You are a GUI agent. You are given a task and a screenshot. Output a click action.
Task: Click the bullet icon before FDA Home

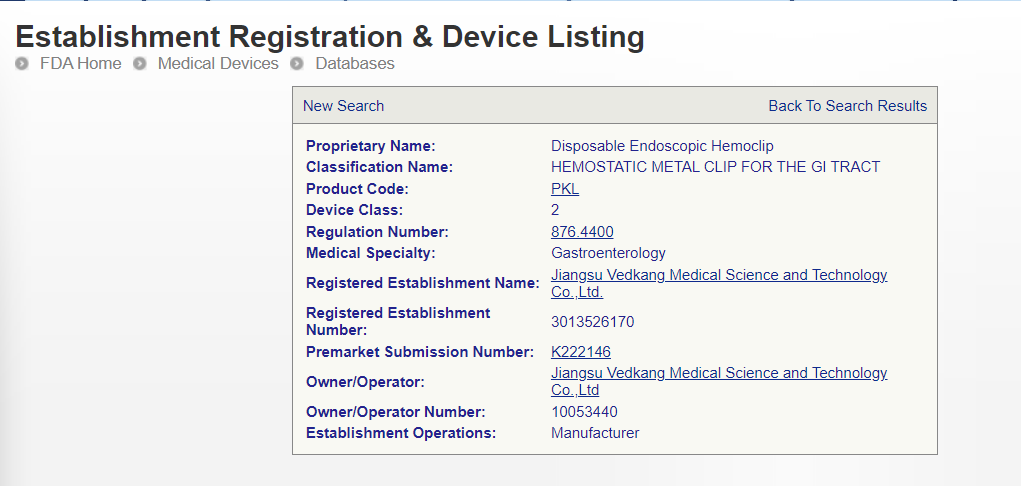tap(22, 64)
